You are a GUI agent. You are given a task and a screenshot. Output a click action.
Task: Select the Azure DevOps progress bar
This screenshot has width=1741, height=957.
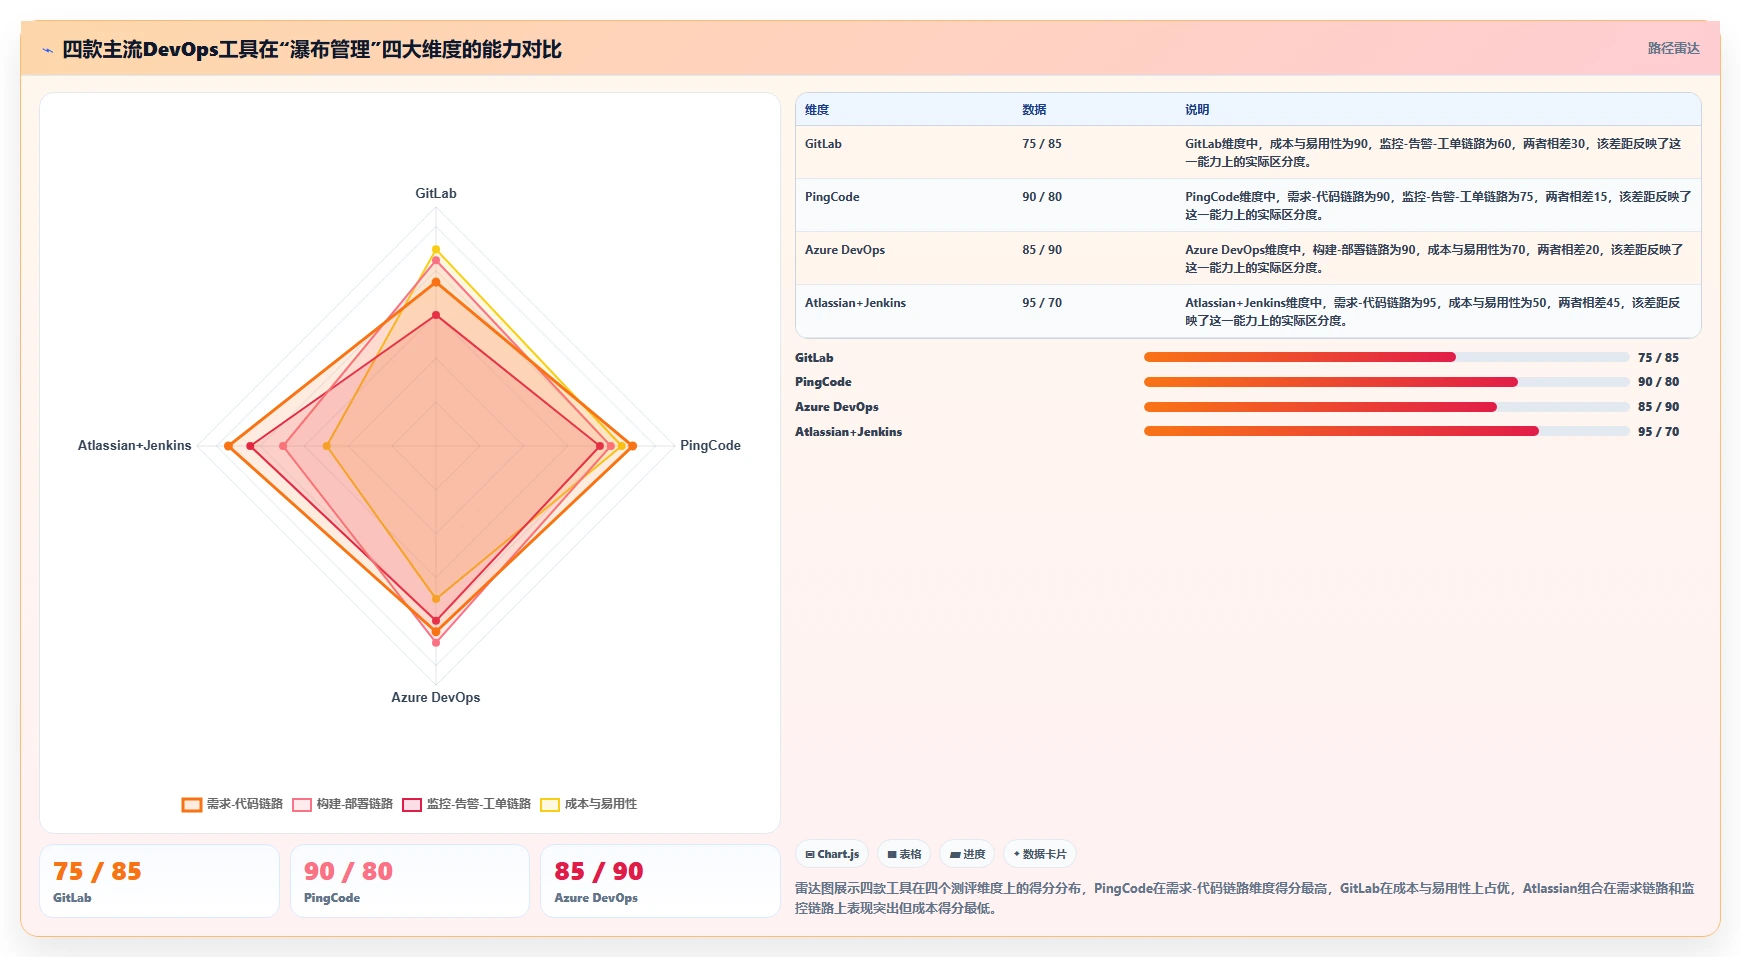pyautogui.click(x=1386, y=407)
